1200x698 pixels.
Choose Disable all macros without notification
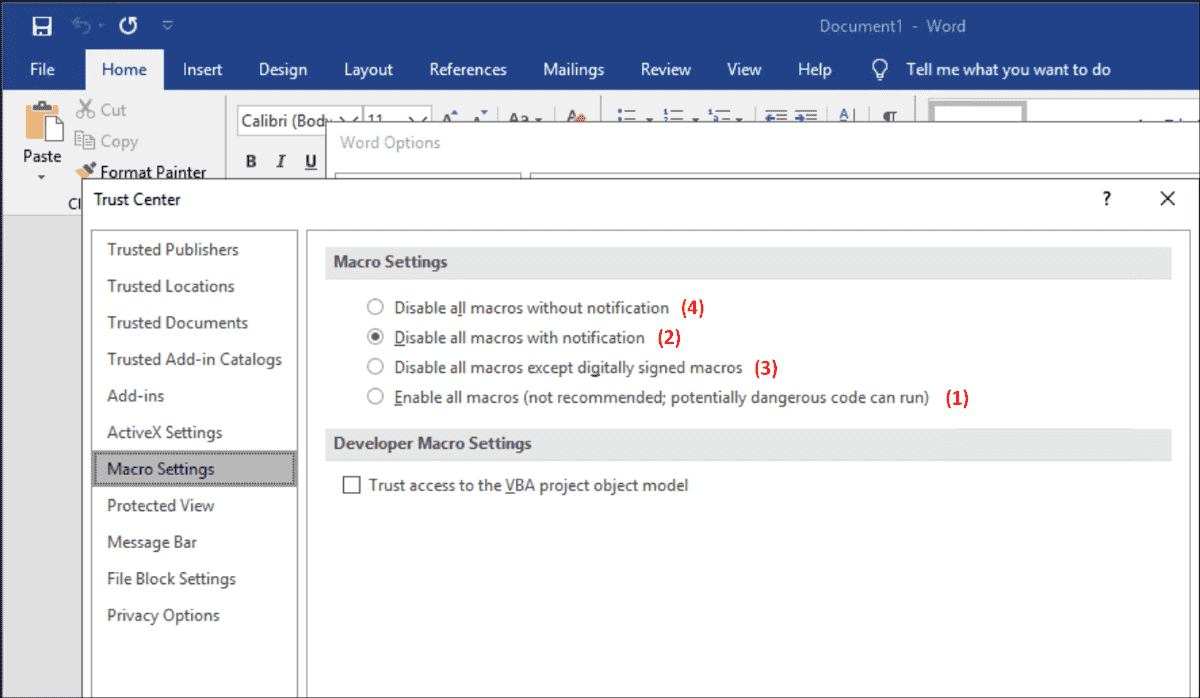[x=375, y=307]
